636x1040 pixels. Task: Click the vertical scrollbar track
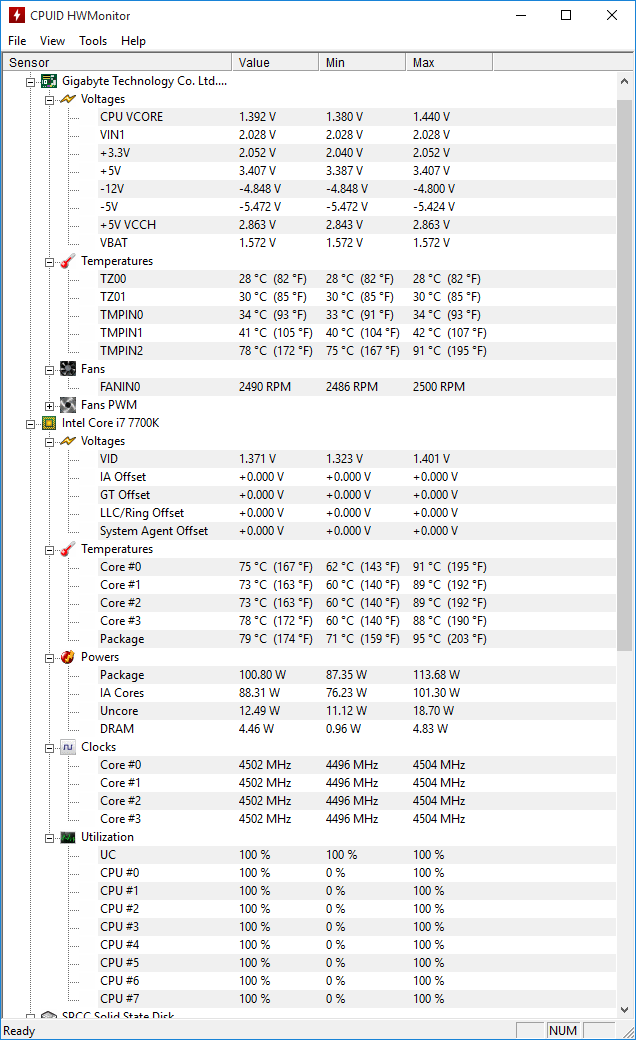click(625, 800)
